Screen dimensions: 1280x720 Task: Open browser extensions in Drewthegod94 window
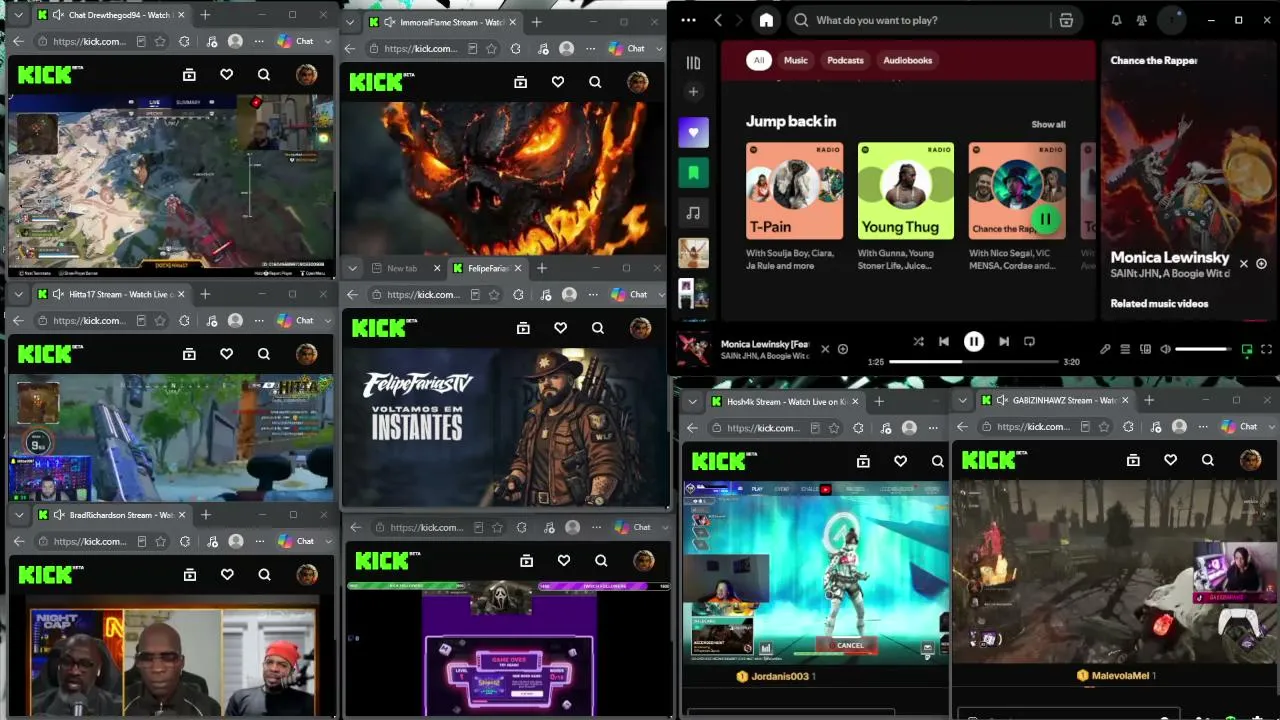[x=185, y=41]
